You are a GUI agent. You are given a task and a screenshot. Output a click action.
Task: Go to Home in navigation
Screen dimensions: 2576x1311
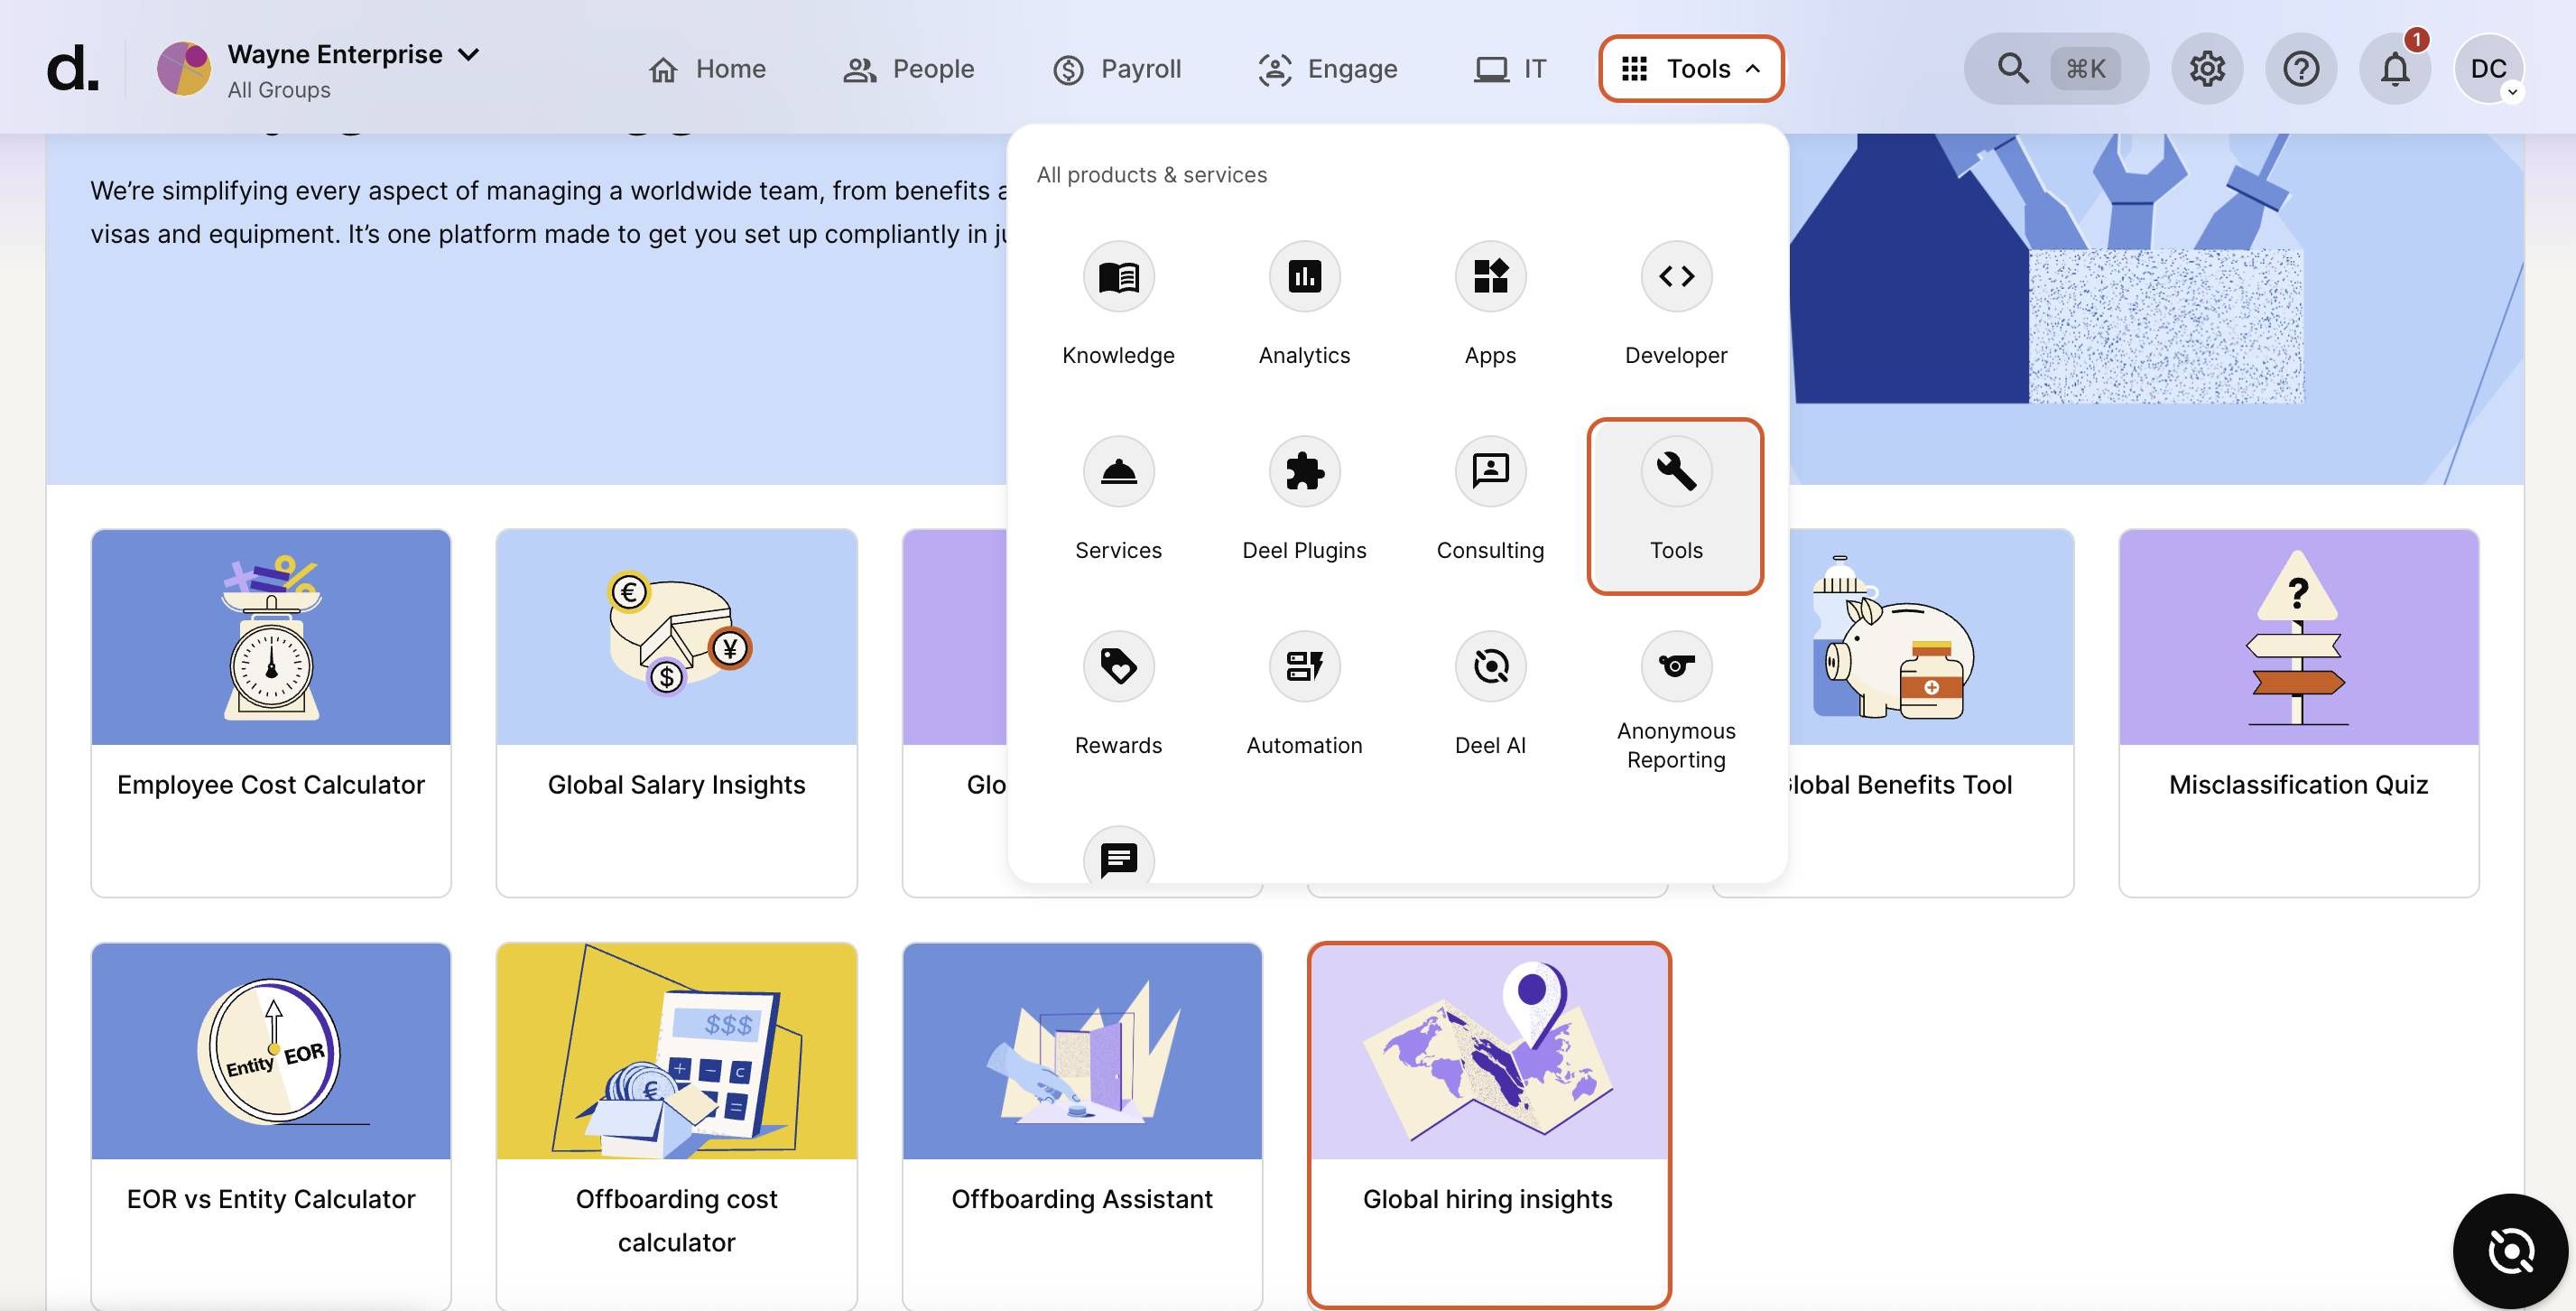(x=707, y=69)
